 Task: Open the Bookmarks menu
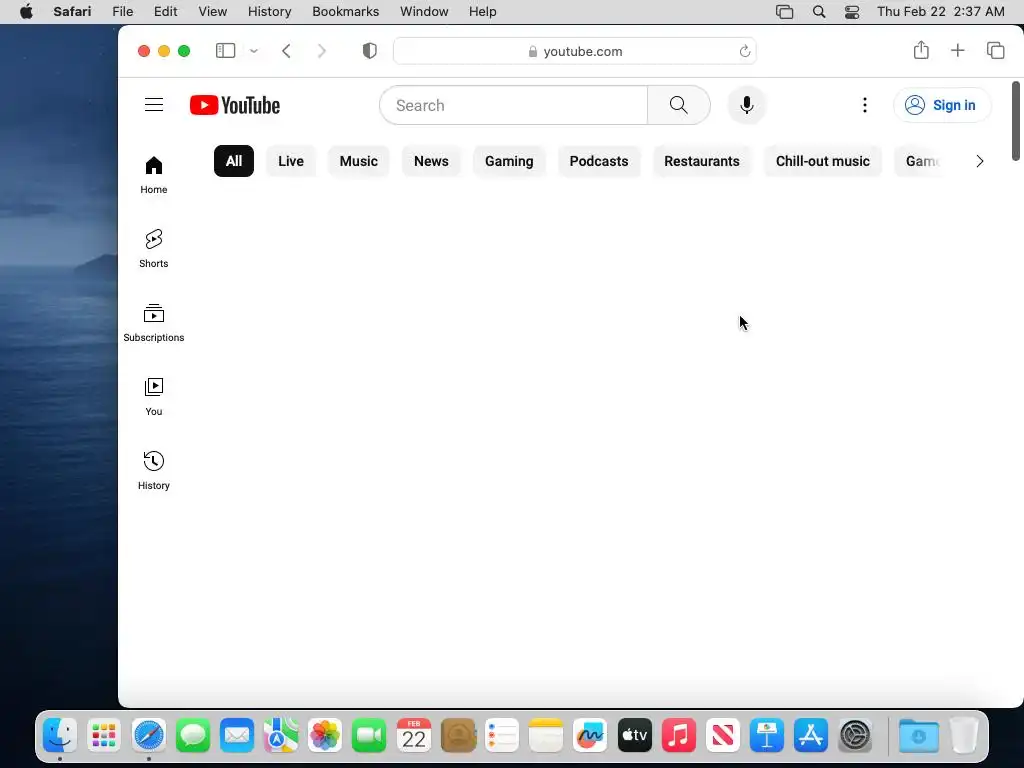pyautogui.click(x=345, y=12)
